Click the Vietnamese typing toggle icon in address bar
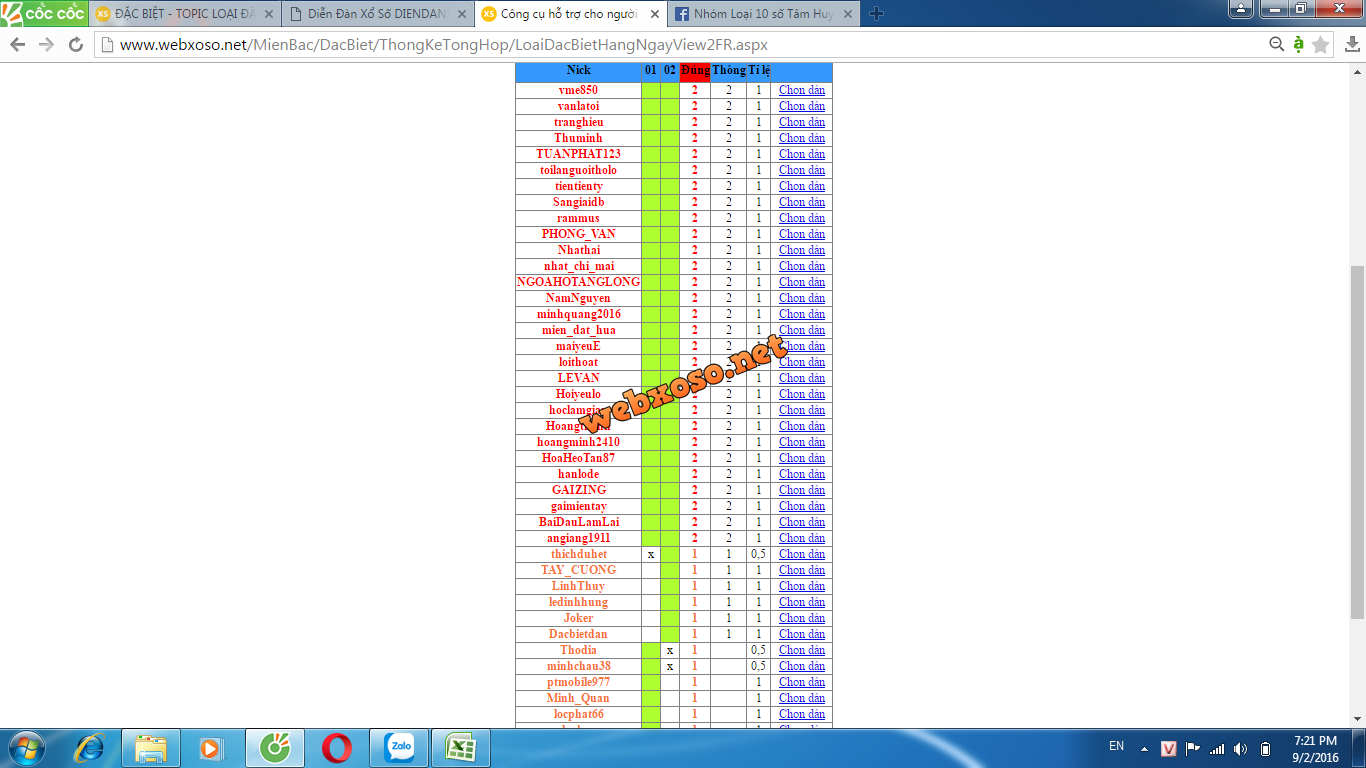 point(1298,45)
